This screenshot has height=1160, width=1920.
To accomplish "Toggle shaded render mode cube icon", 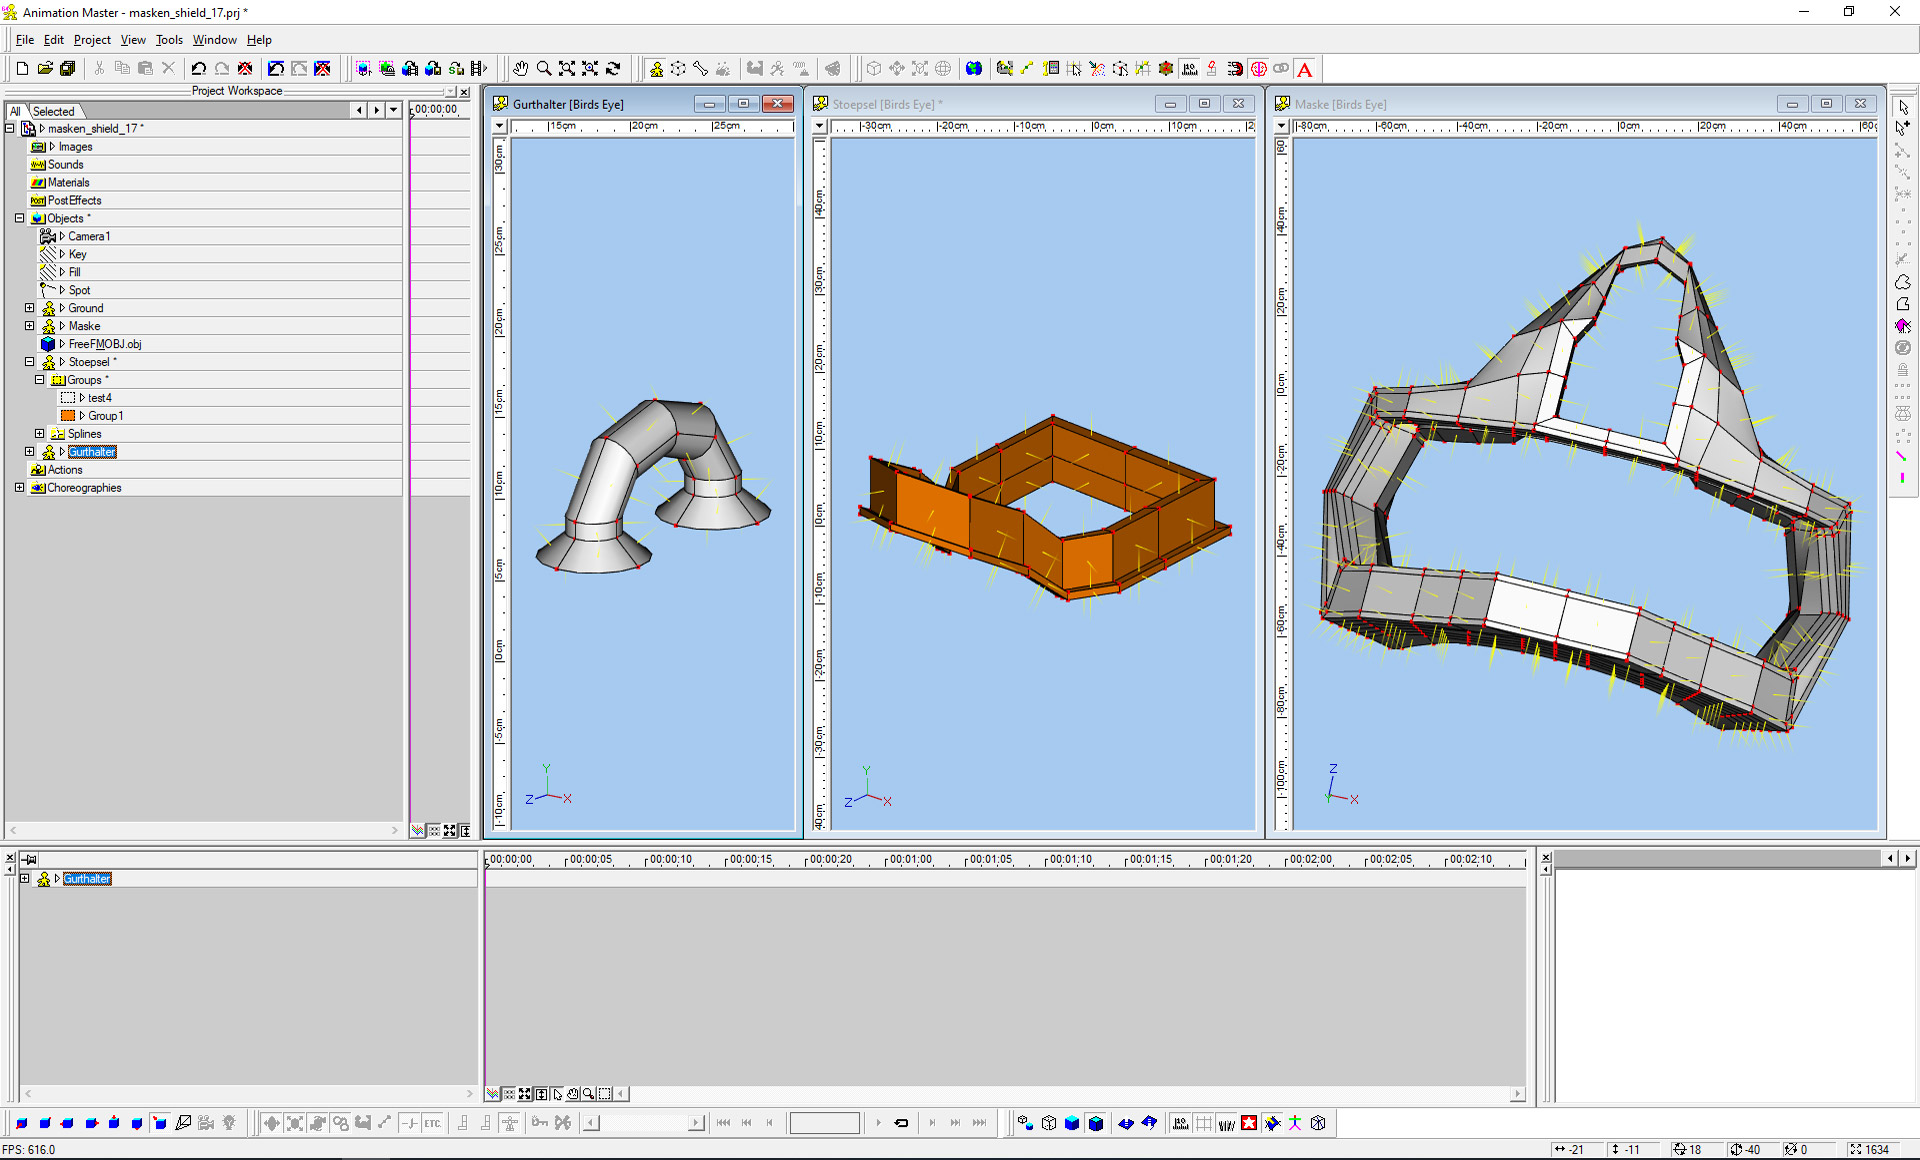I will 1072,1123.
